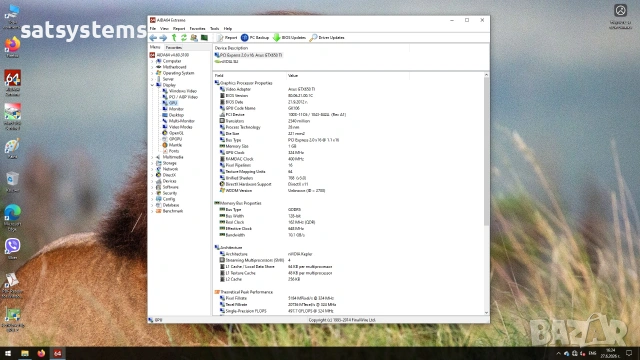This screenshot has height=360, width=640.
Task: Open PC Backup from the toolbar
Action: click(255, 38)
